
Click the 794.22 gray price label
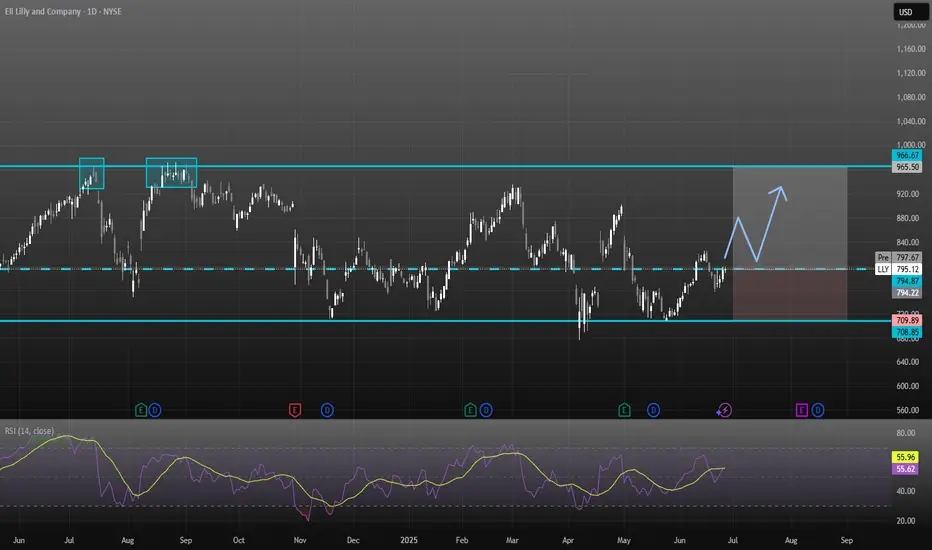(907, 293)
